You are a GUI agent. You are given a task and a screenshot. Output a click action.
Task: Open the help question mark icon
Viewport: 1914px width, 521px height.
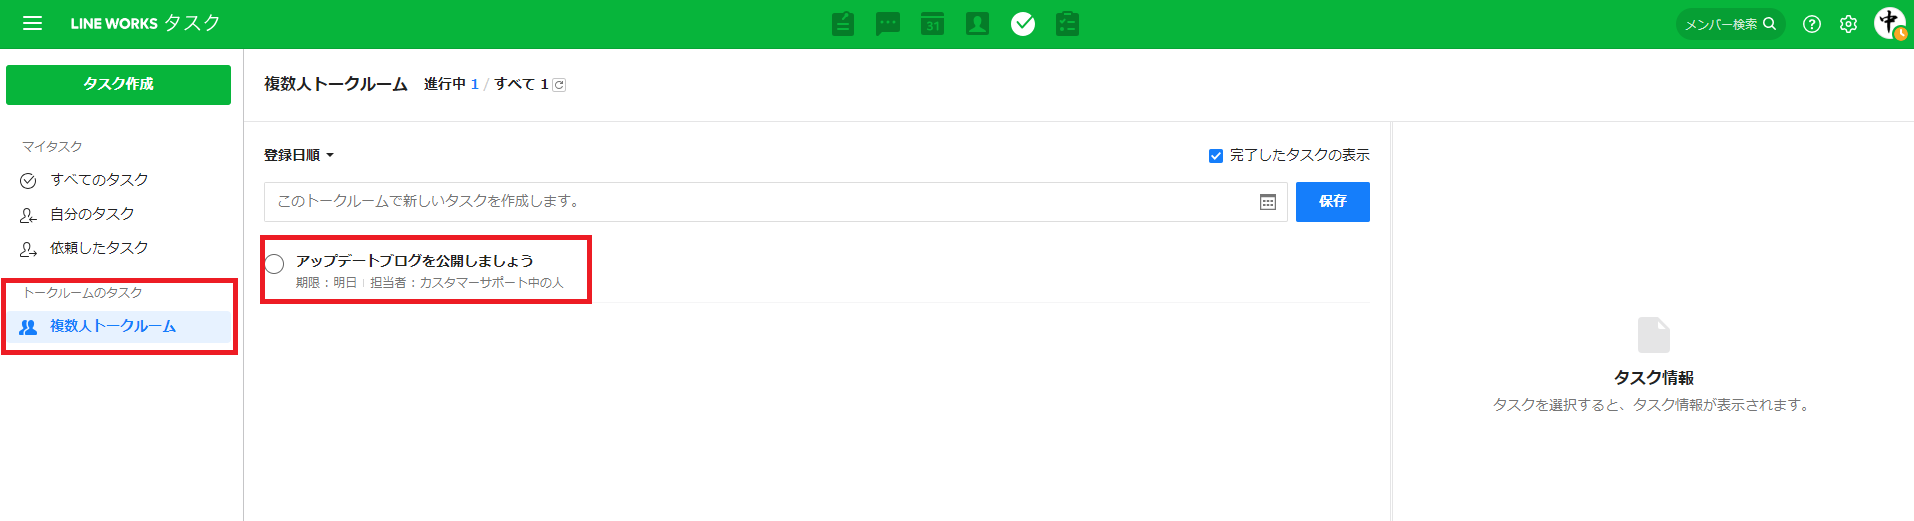[1811, 24]
